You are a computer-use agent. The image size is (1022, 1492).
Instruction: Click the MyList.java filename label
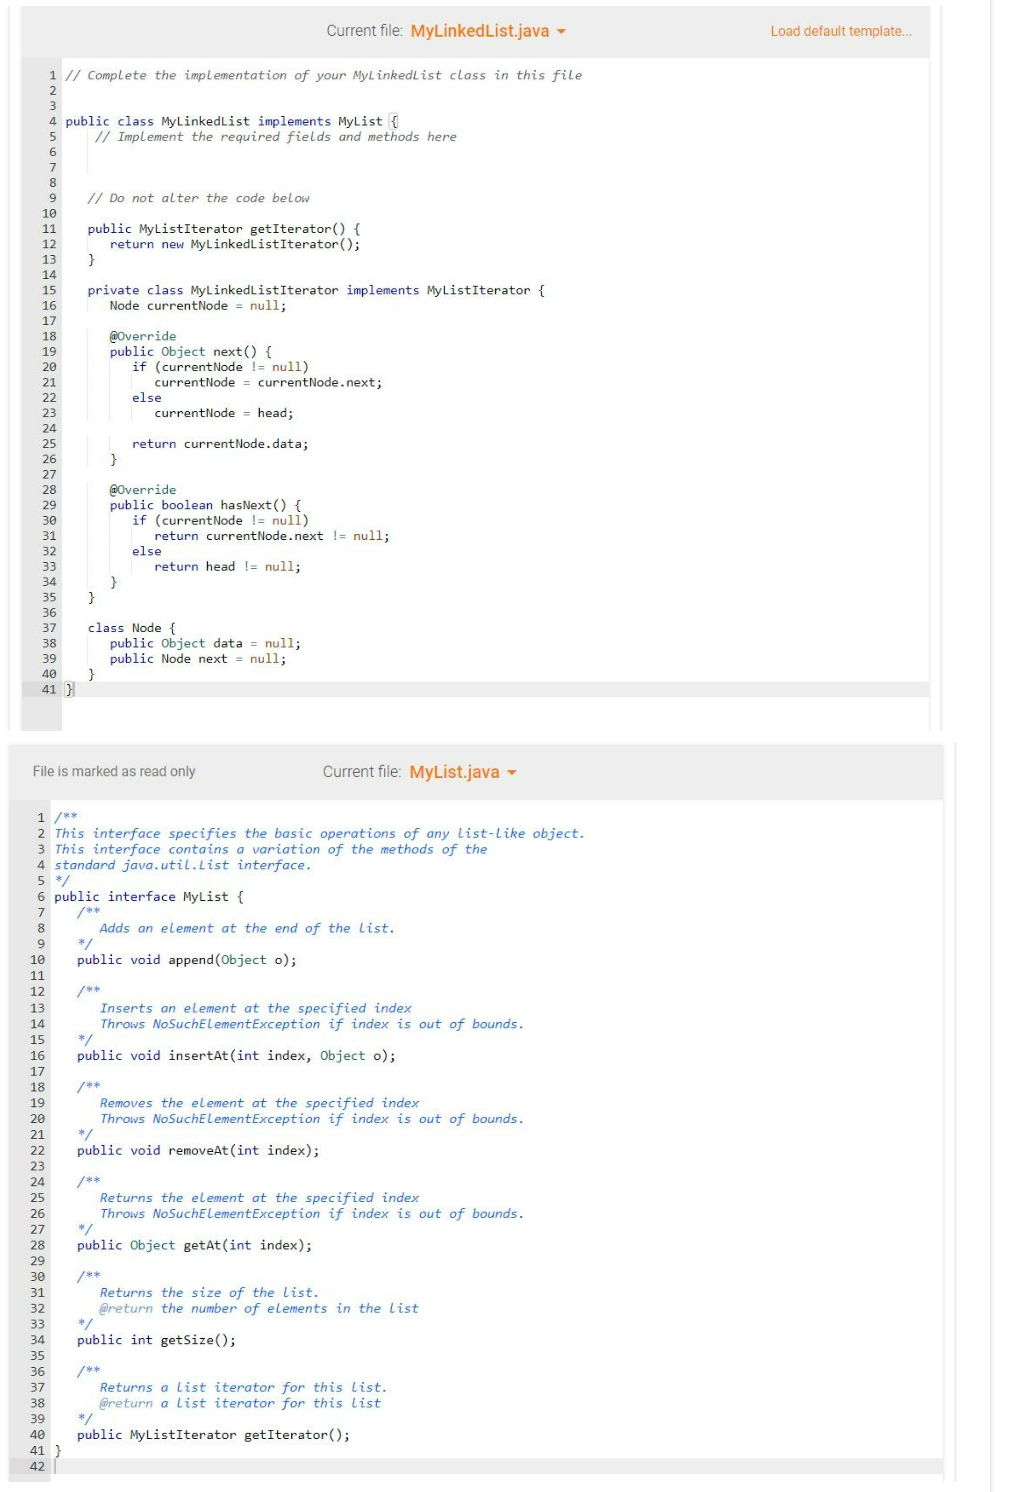point(452,772)
